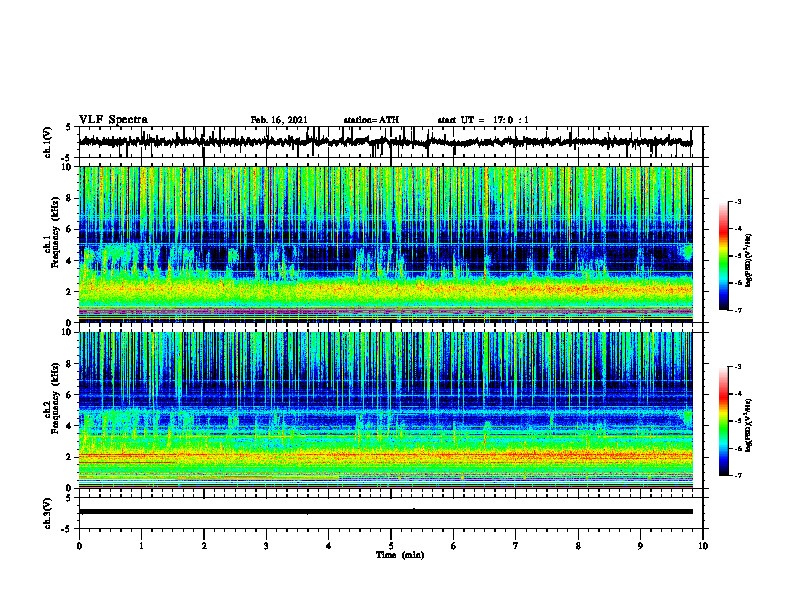Click the ch.2 color scale bar

click(x=723, y=421)
